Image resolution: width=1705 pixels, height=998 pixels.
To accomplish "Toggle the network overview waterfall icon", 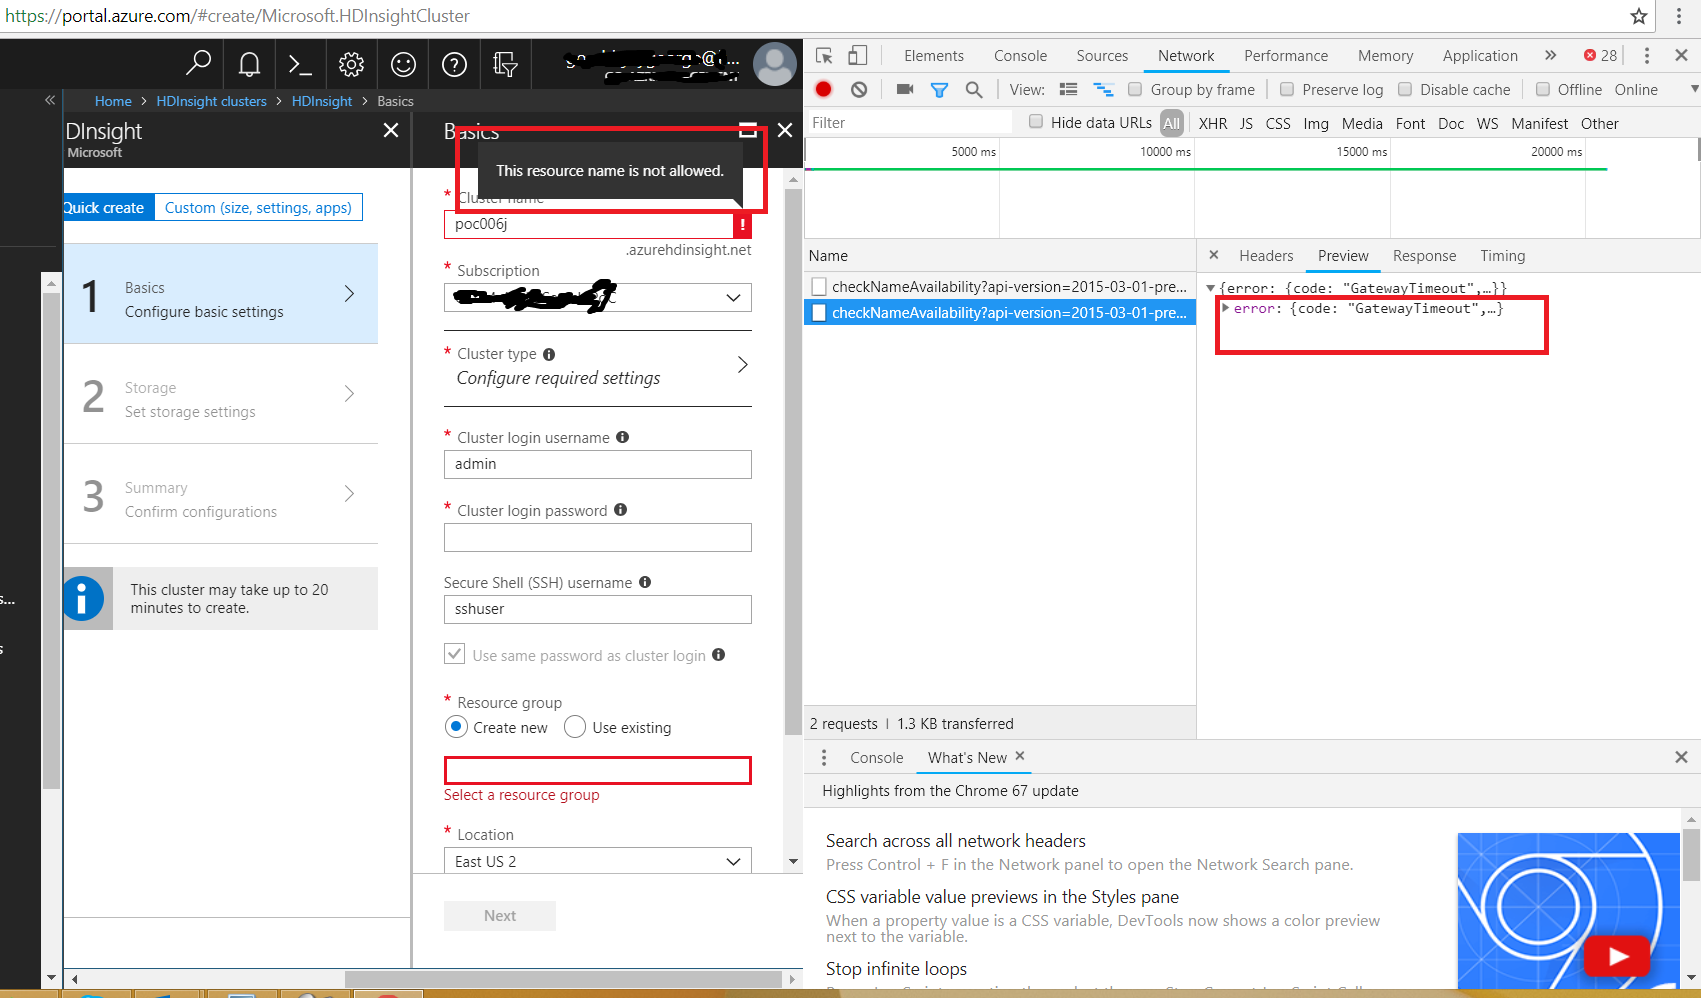I will click(x=1103, y=89).
